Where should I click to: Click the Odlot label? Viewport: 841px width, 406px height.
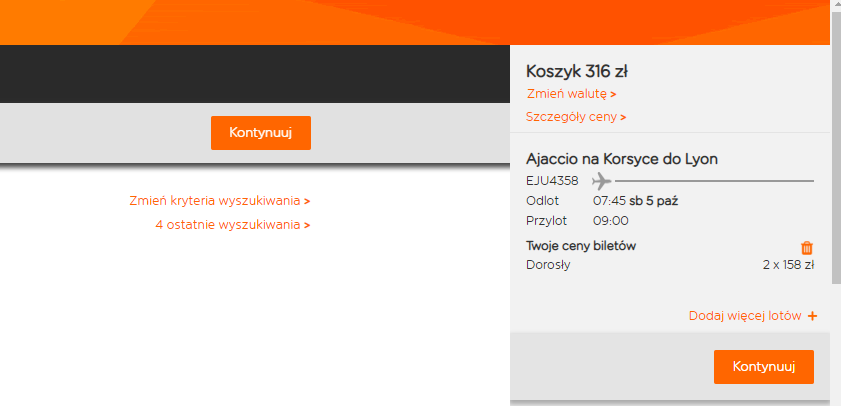[542, 201]
